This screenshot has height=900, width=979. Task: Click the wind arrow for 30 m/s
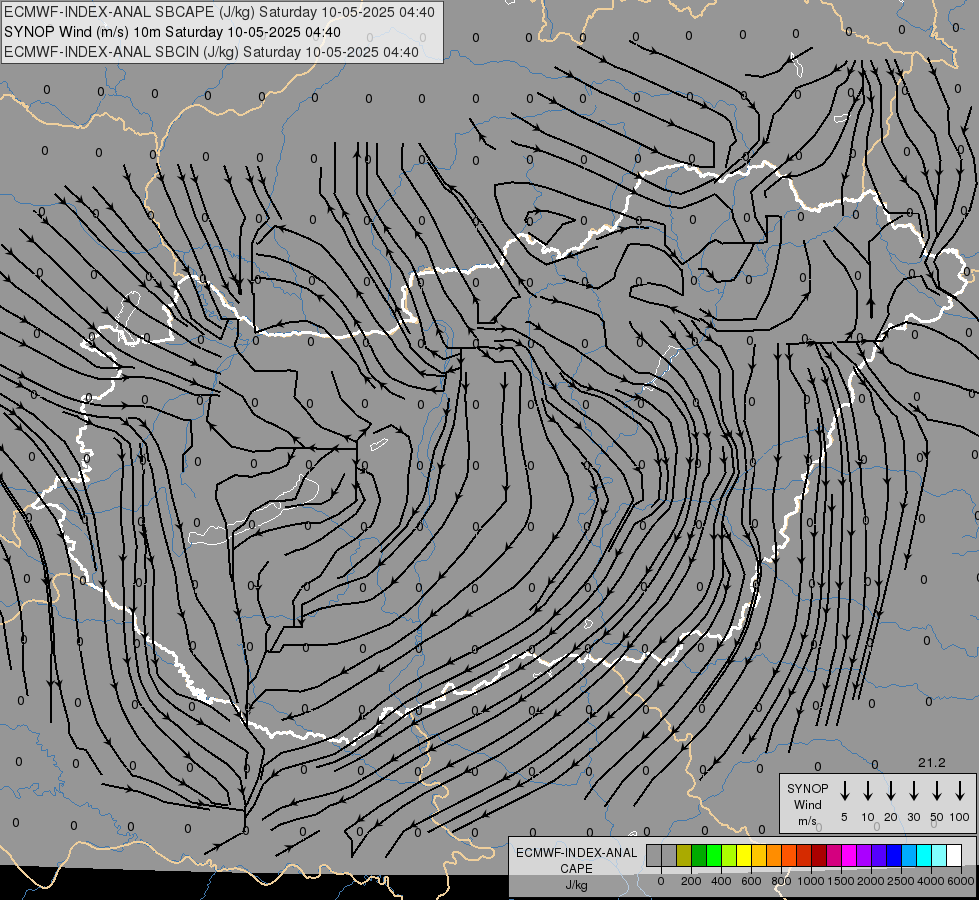pyautogui.click(x=913, y=791)
